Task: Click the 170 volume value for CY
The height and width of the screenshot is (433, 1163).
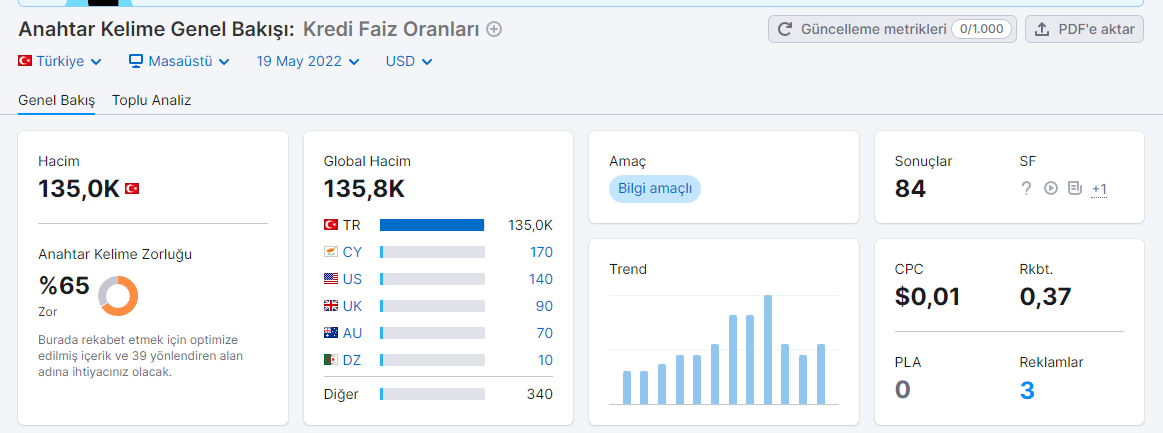Action: click(x=541, y=252)
